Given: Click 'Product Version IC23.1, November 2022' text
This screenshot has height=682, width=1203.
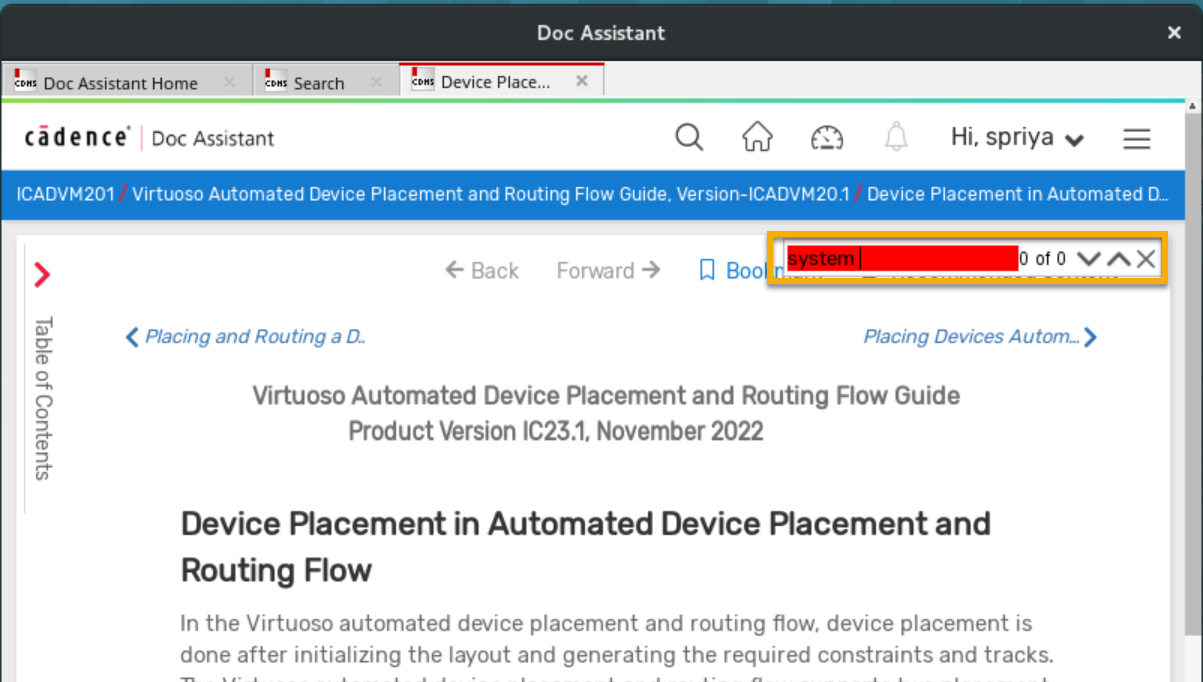Looking at the screenshot, I should 556,432.
